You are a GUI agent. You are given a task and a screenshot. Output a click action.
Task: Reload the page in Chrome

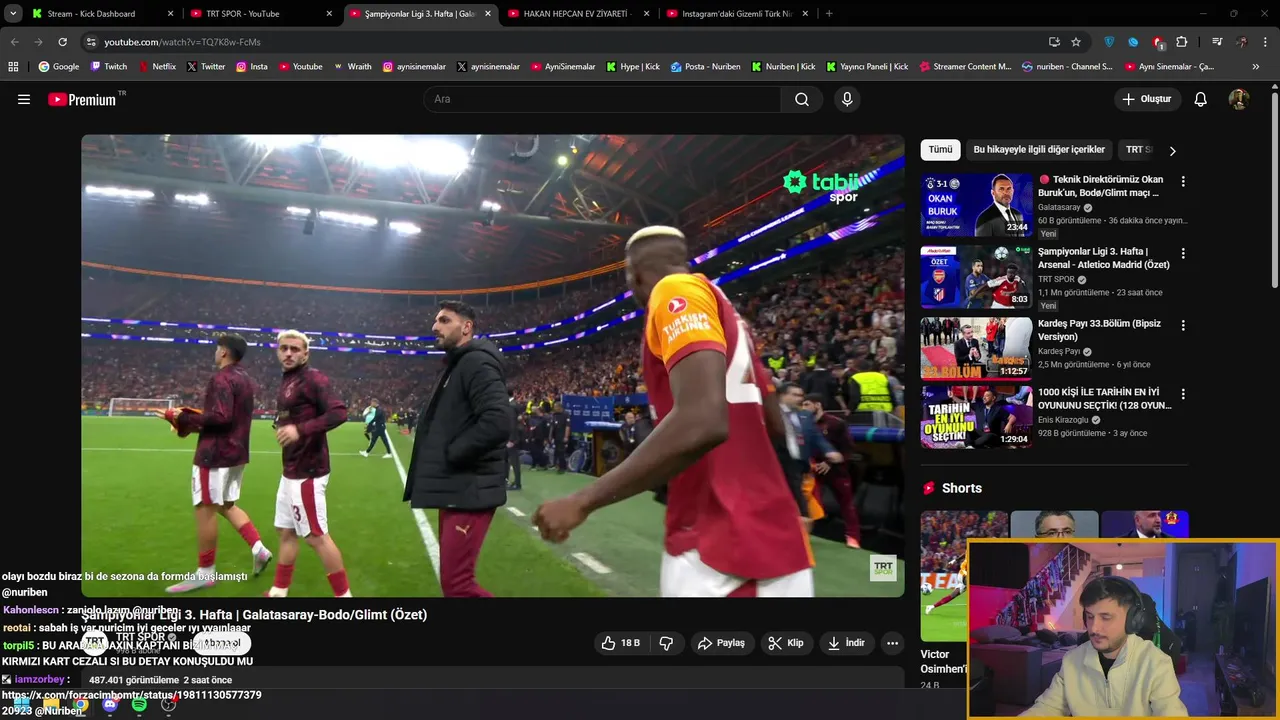coord(62,42)
